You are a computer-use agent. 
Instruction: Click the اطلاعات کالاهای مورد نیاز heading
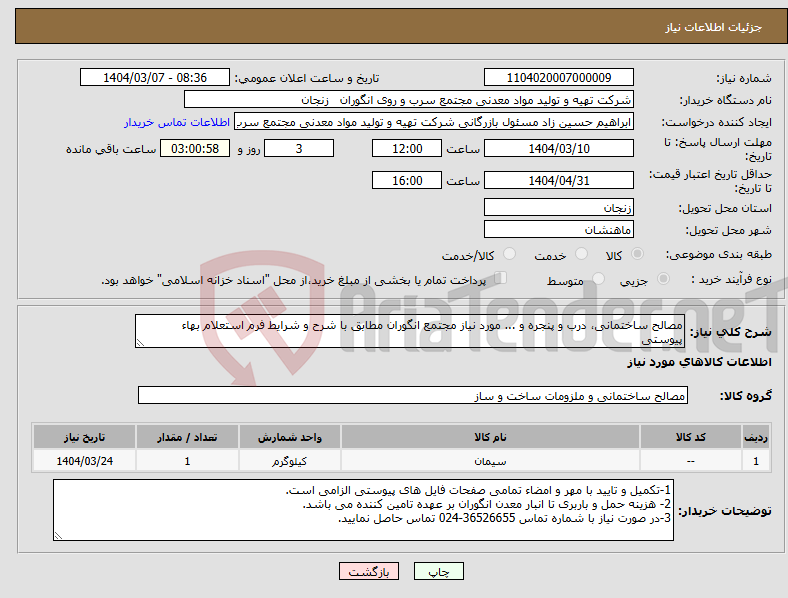coord(699,362)
